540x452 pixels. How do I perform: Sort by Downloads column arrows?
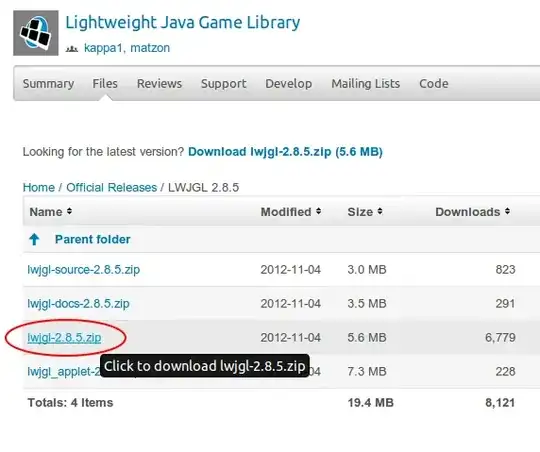pos(507,211)
